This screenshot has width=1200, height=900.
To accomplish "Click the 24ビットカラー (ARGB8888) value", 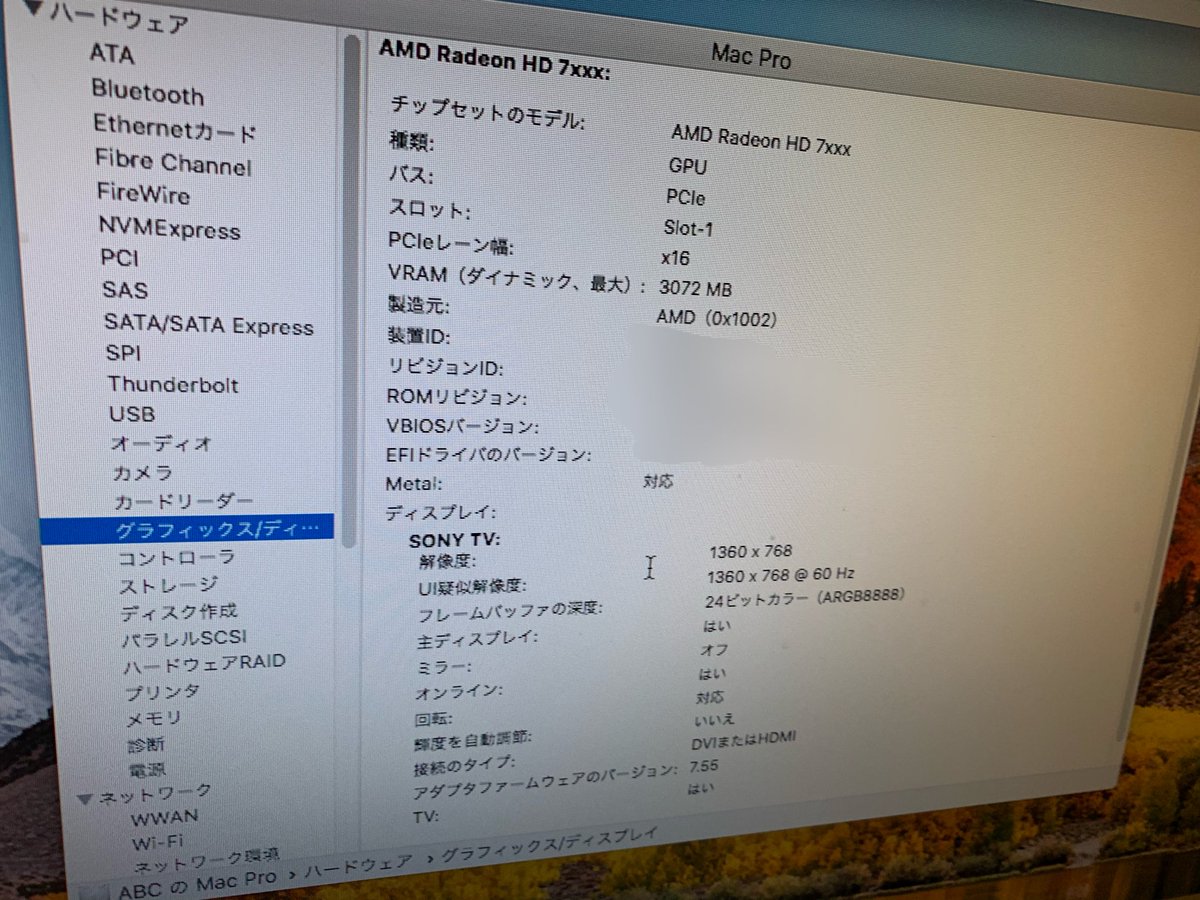I will pyautogui.click(x=805, y=597).
